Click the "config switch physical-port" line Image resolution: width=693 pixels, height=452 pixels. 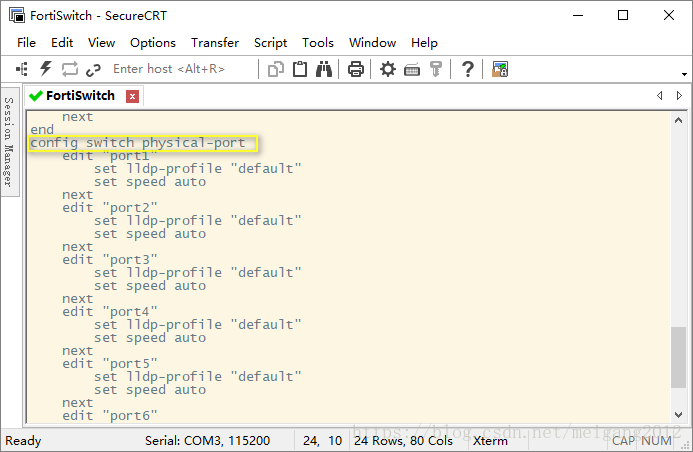pyautogui.click(x=137, y=143)
